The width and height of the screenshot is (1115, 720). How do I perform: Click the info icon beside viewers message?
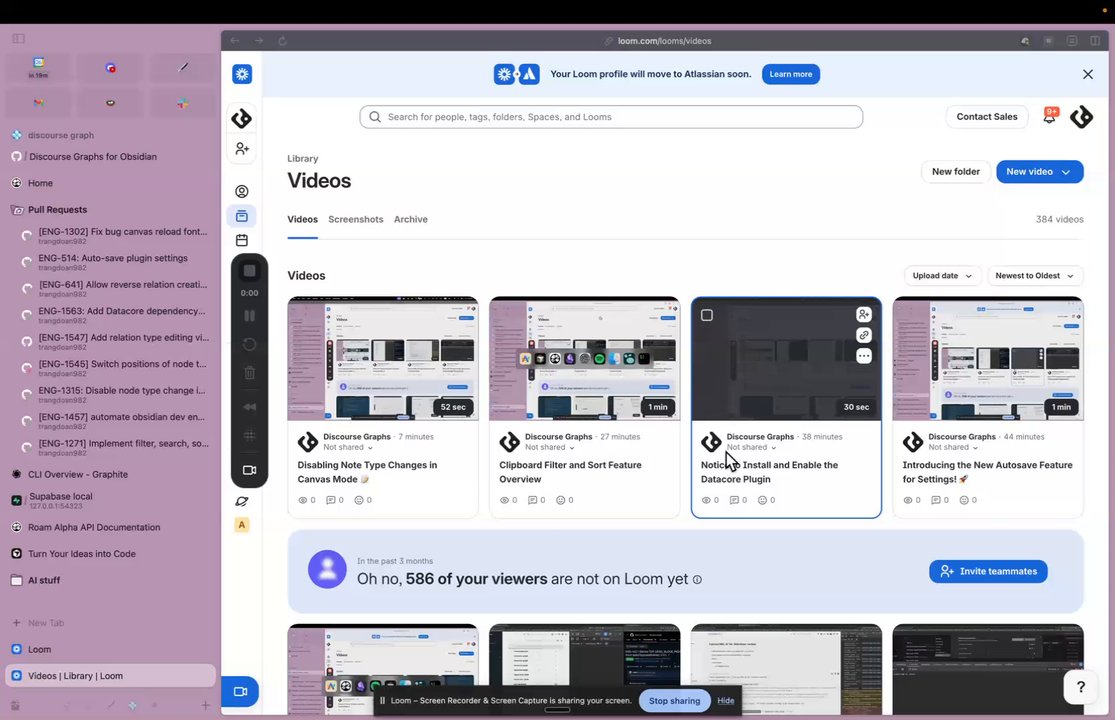(x=698, y=579)
